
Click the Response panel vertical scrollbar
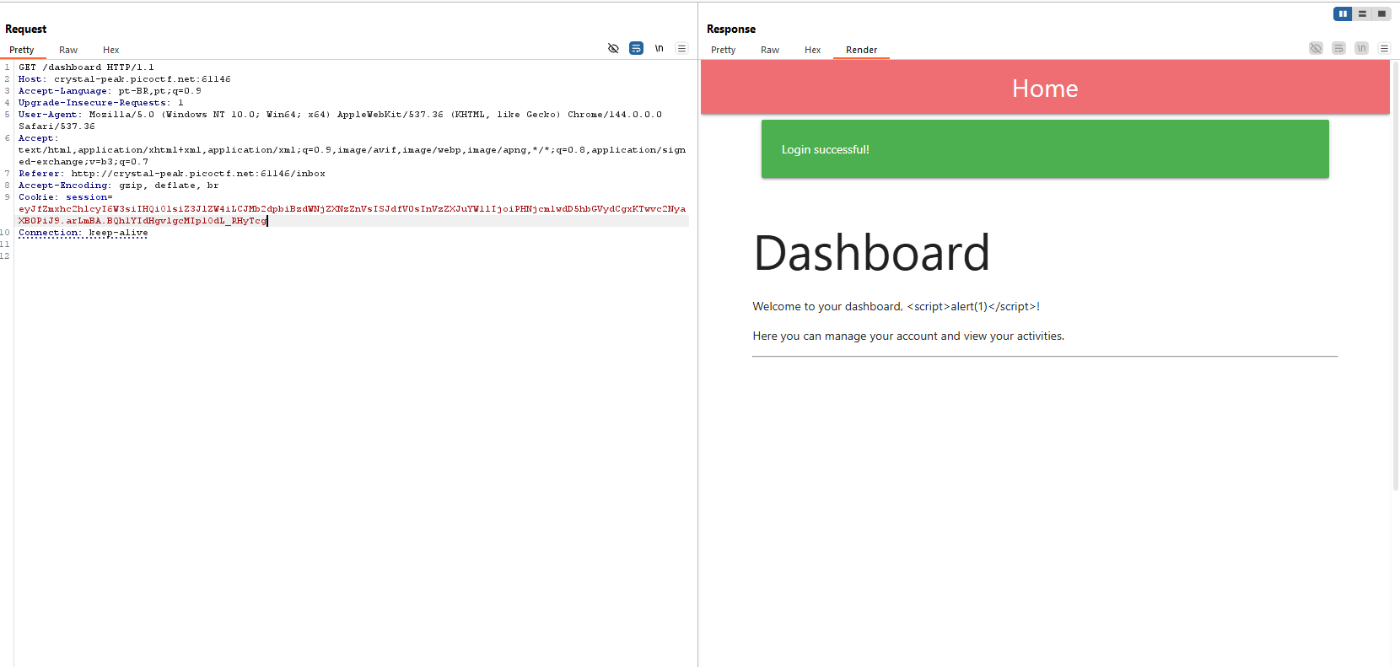[1396, 275]
